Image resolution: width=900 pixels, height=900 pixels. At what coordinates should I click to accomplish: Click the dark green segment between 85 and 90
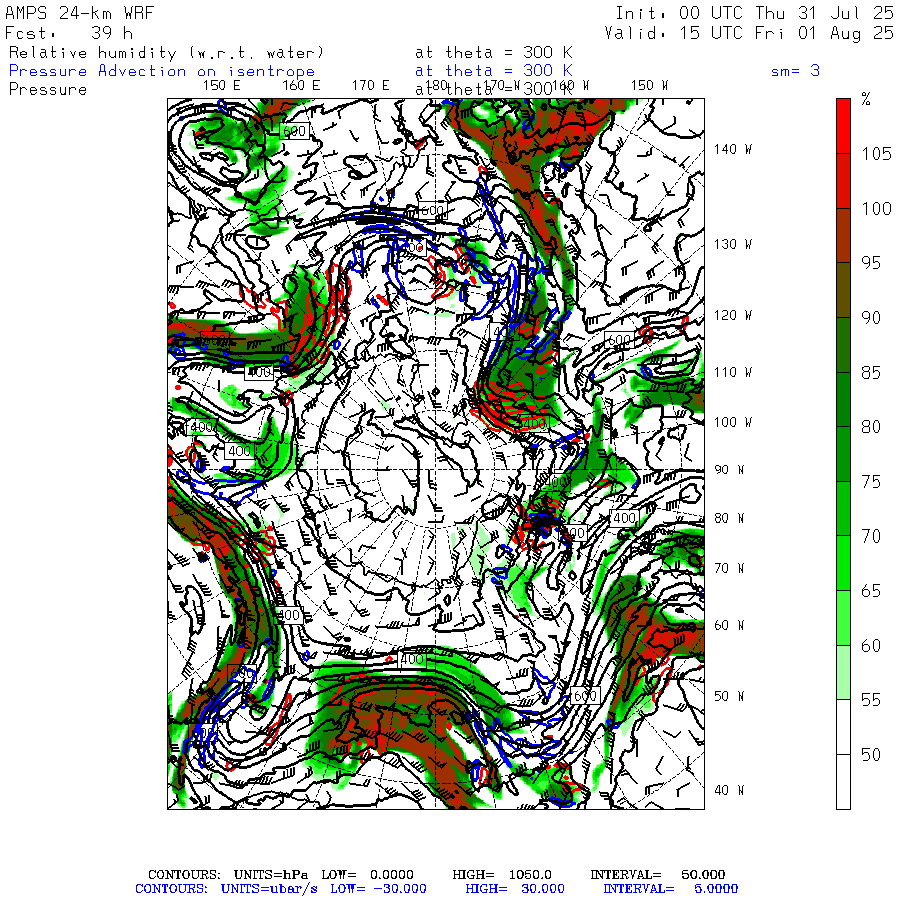click(843, 345)
